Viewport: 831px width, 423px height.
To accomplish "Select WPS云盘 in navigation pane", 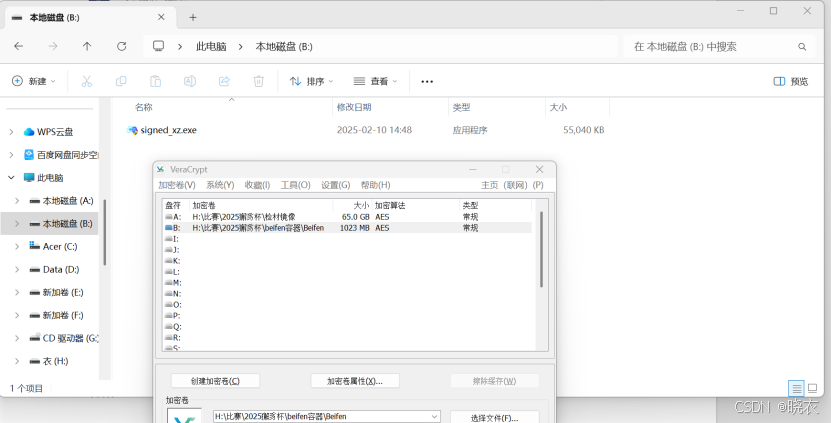I will [x=55, y=132].
